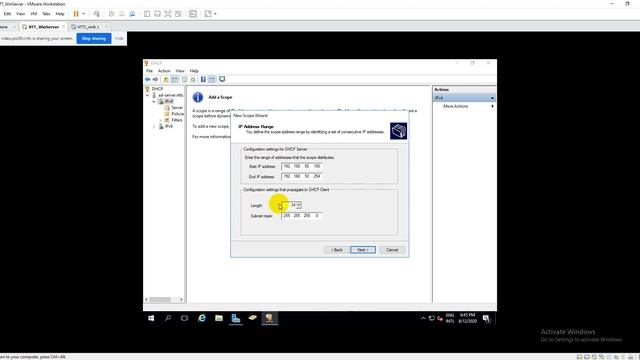Switch to the NTT_WinServer tab

(44, 27)
